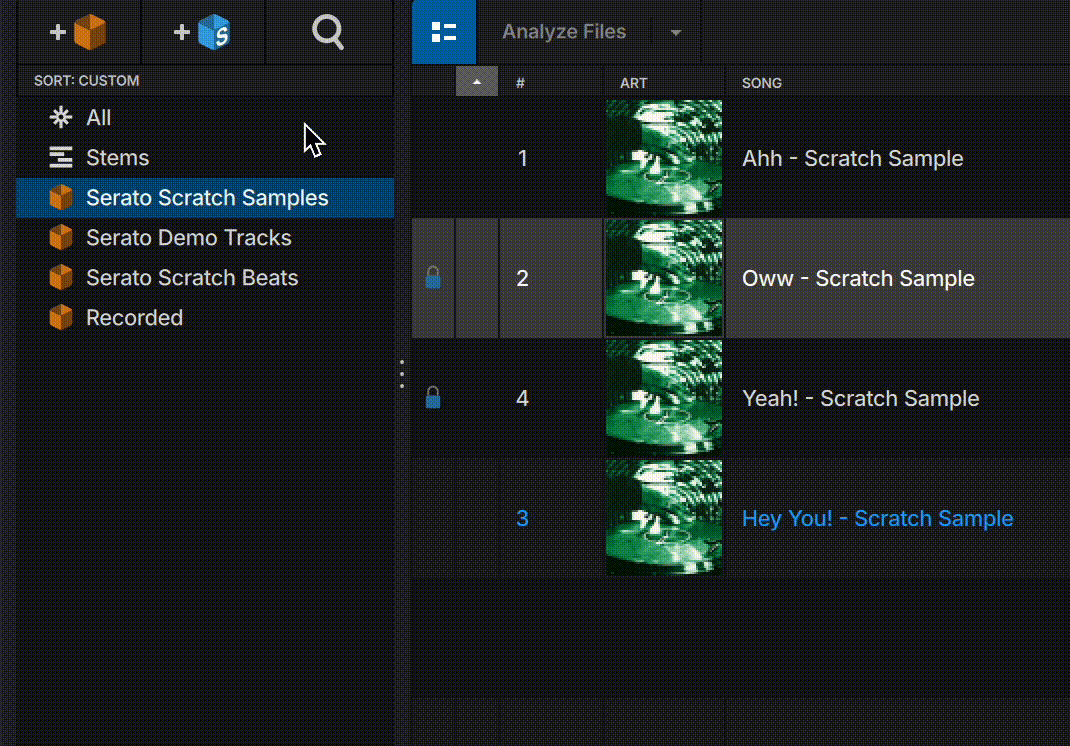
Task: Select song Oww - Scratch Sample
Action: tap(858, 278)
